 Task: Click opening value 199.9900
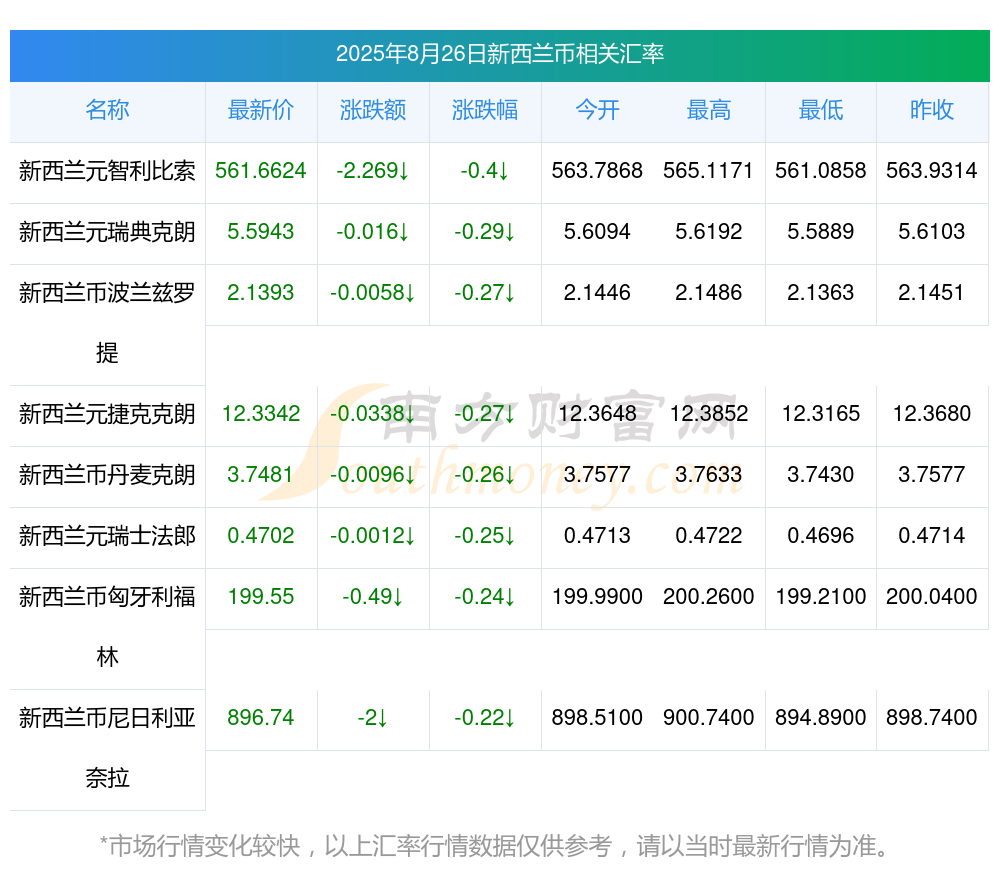tap(597, 597)
